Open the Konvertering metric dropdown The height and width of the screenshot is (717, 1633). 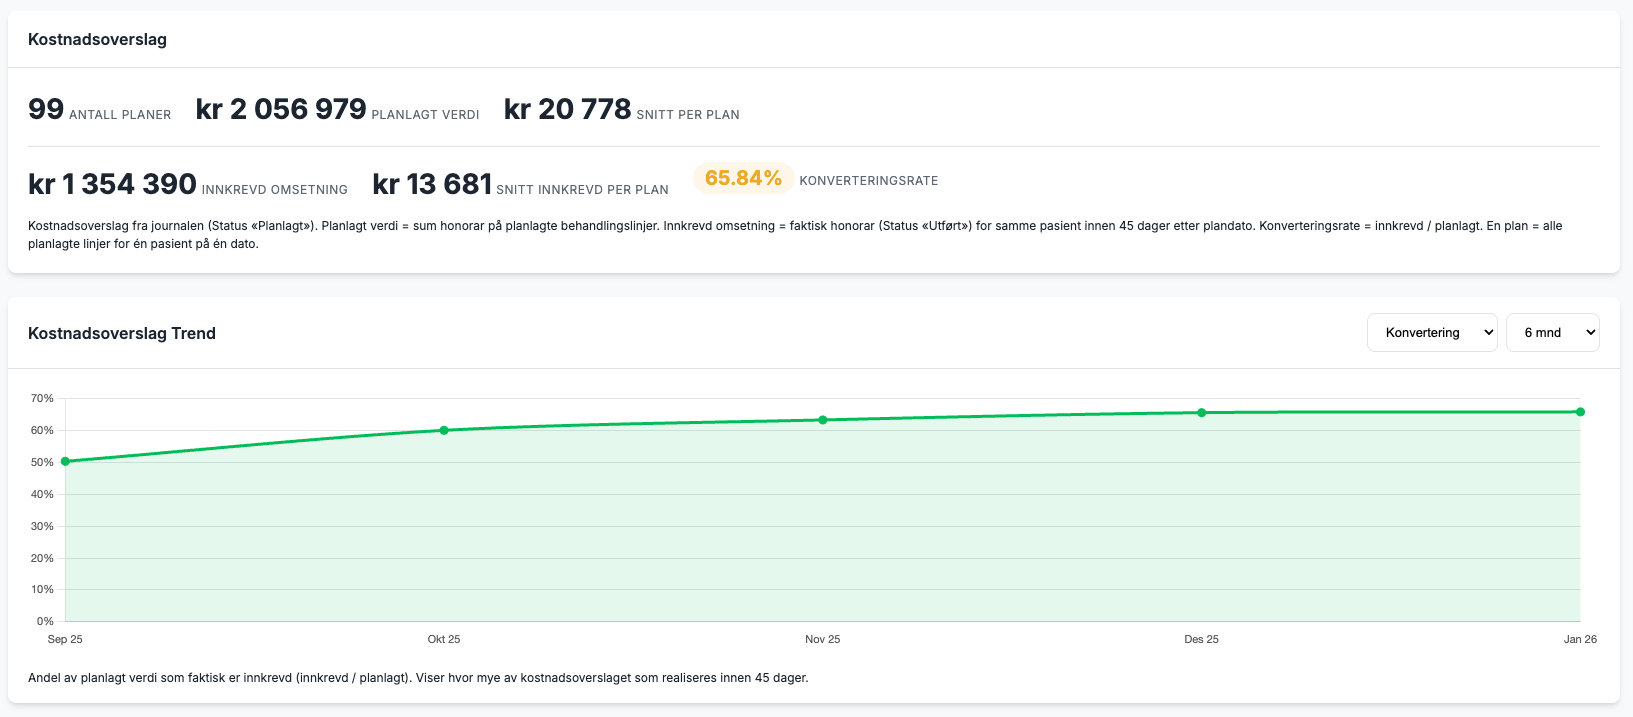[x=1431, y=333]
